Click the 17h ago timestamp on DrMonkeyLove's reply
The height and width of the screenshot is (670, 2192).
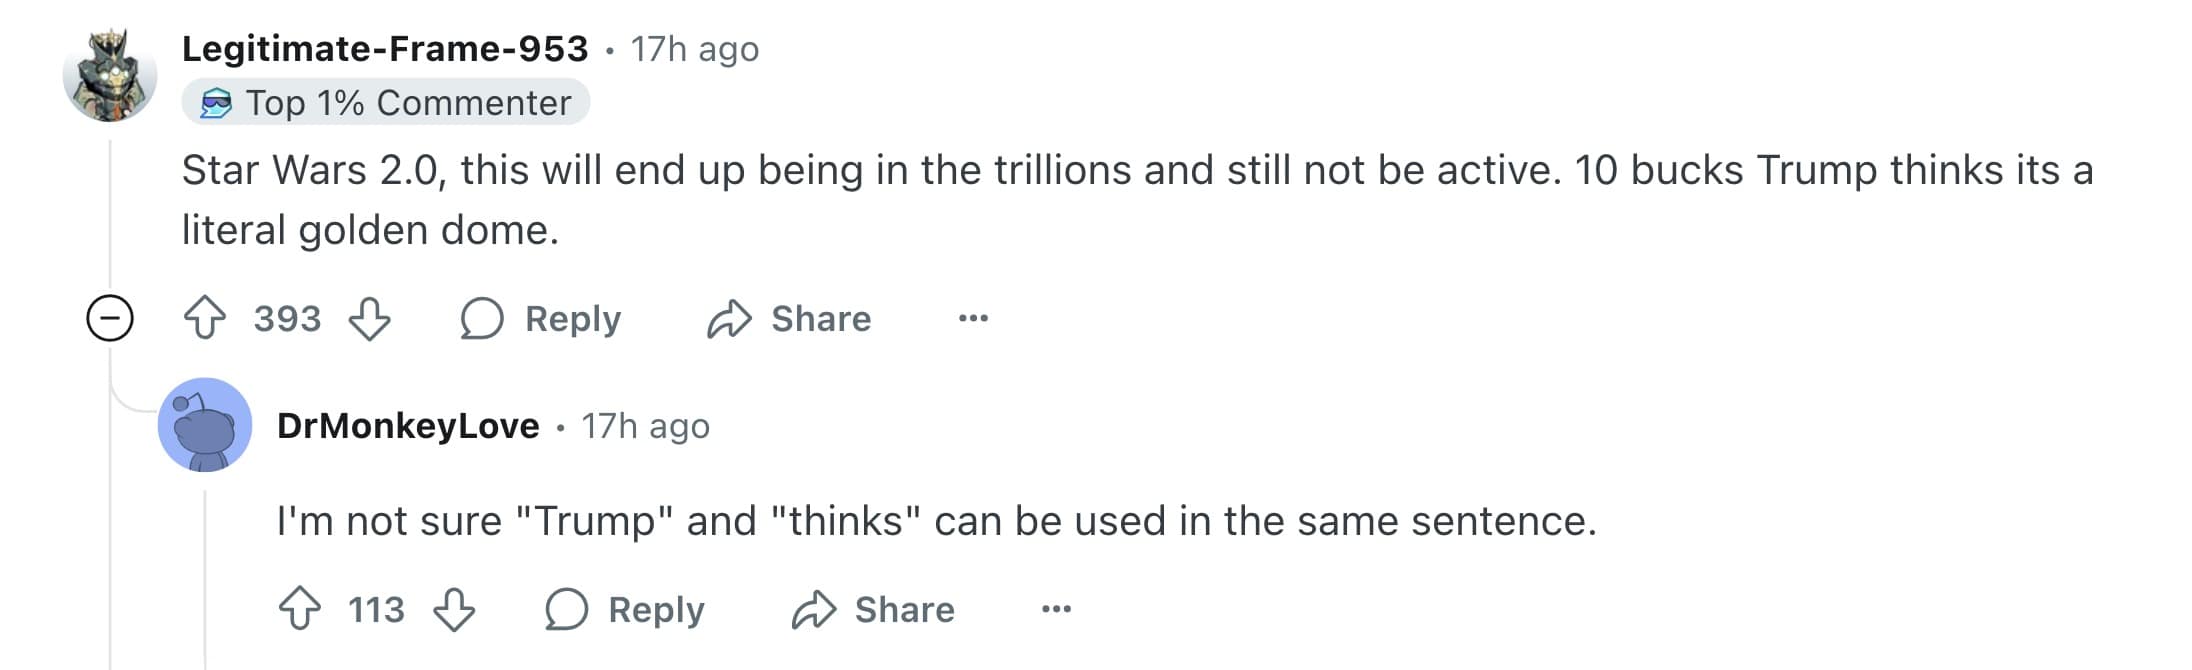coord(646,426)
